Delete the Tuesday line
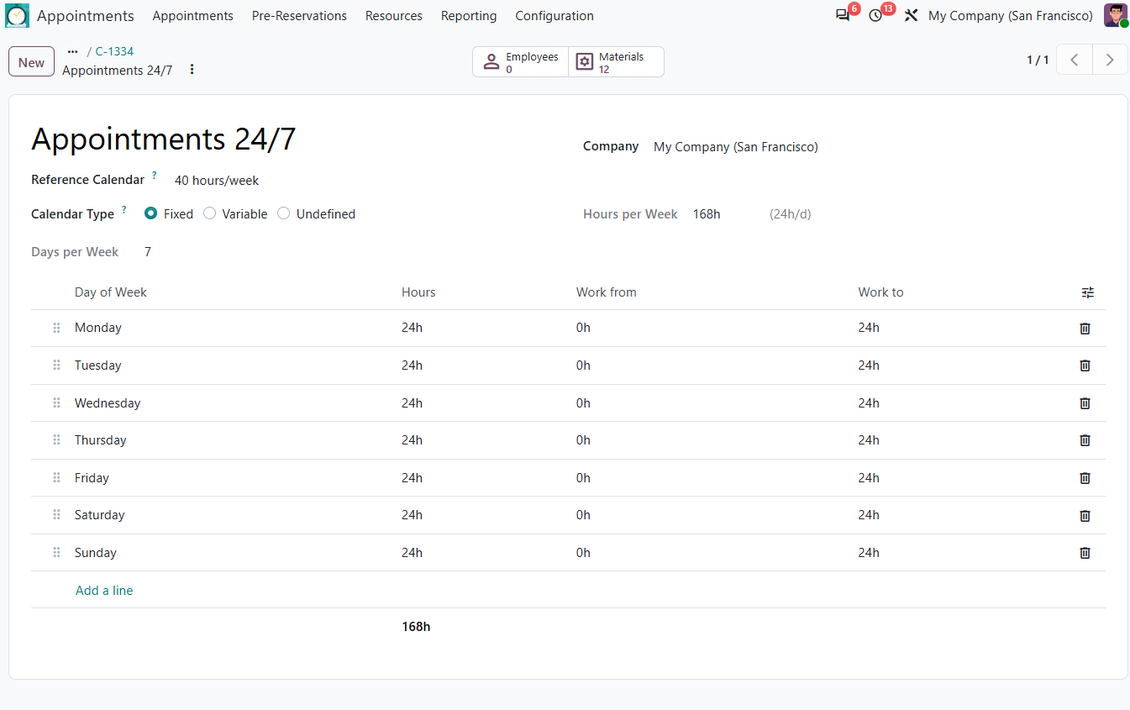Screen dimensions: 1130x710 (1085, 365)
